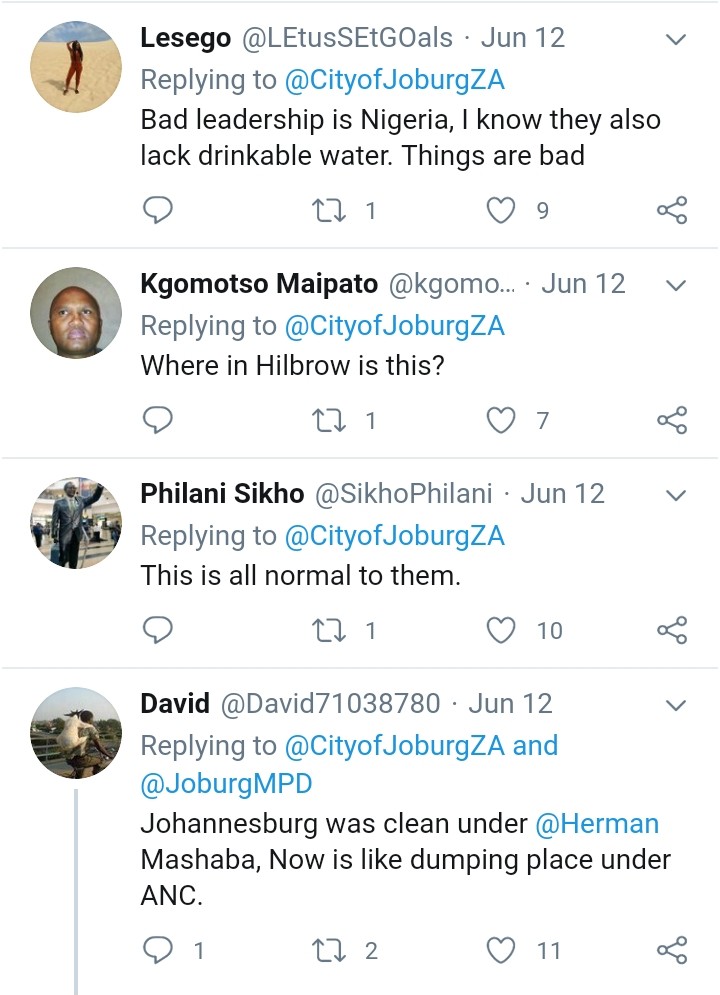Like Lesego's tweet with 9 likes
The height and width of the screenshot is (995, 720).
pos(501,210)
